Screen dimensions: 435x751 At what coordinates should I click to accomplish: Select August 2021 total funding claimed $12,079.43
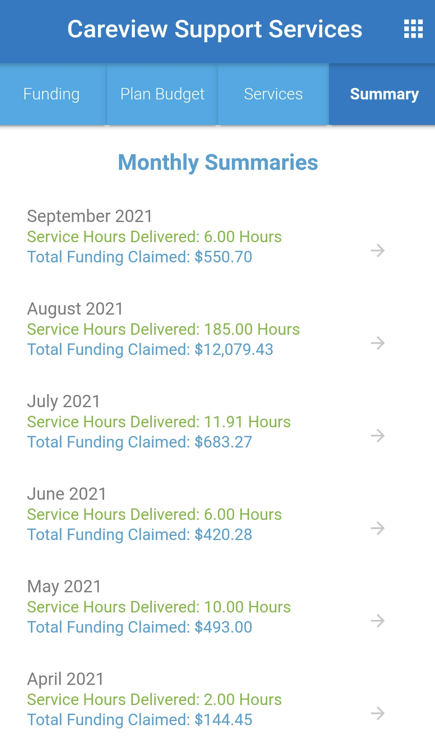[x=150, y=350]
